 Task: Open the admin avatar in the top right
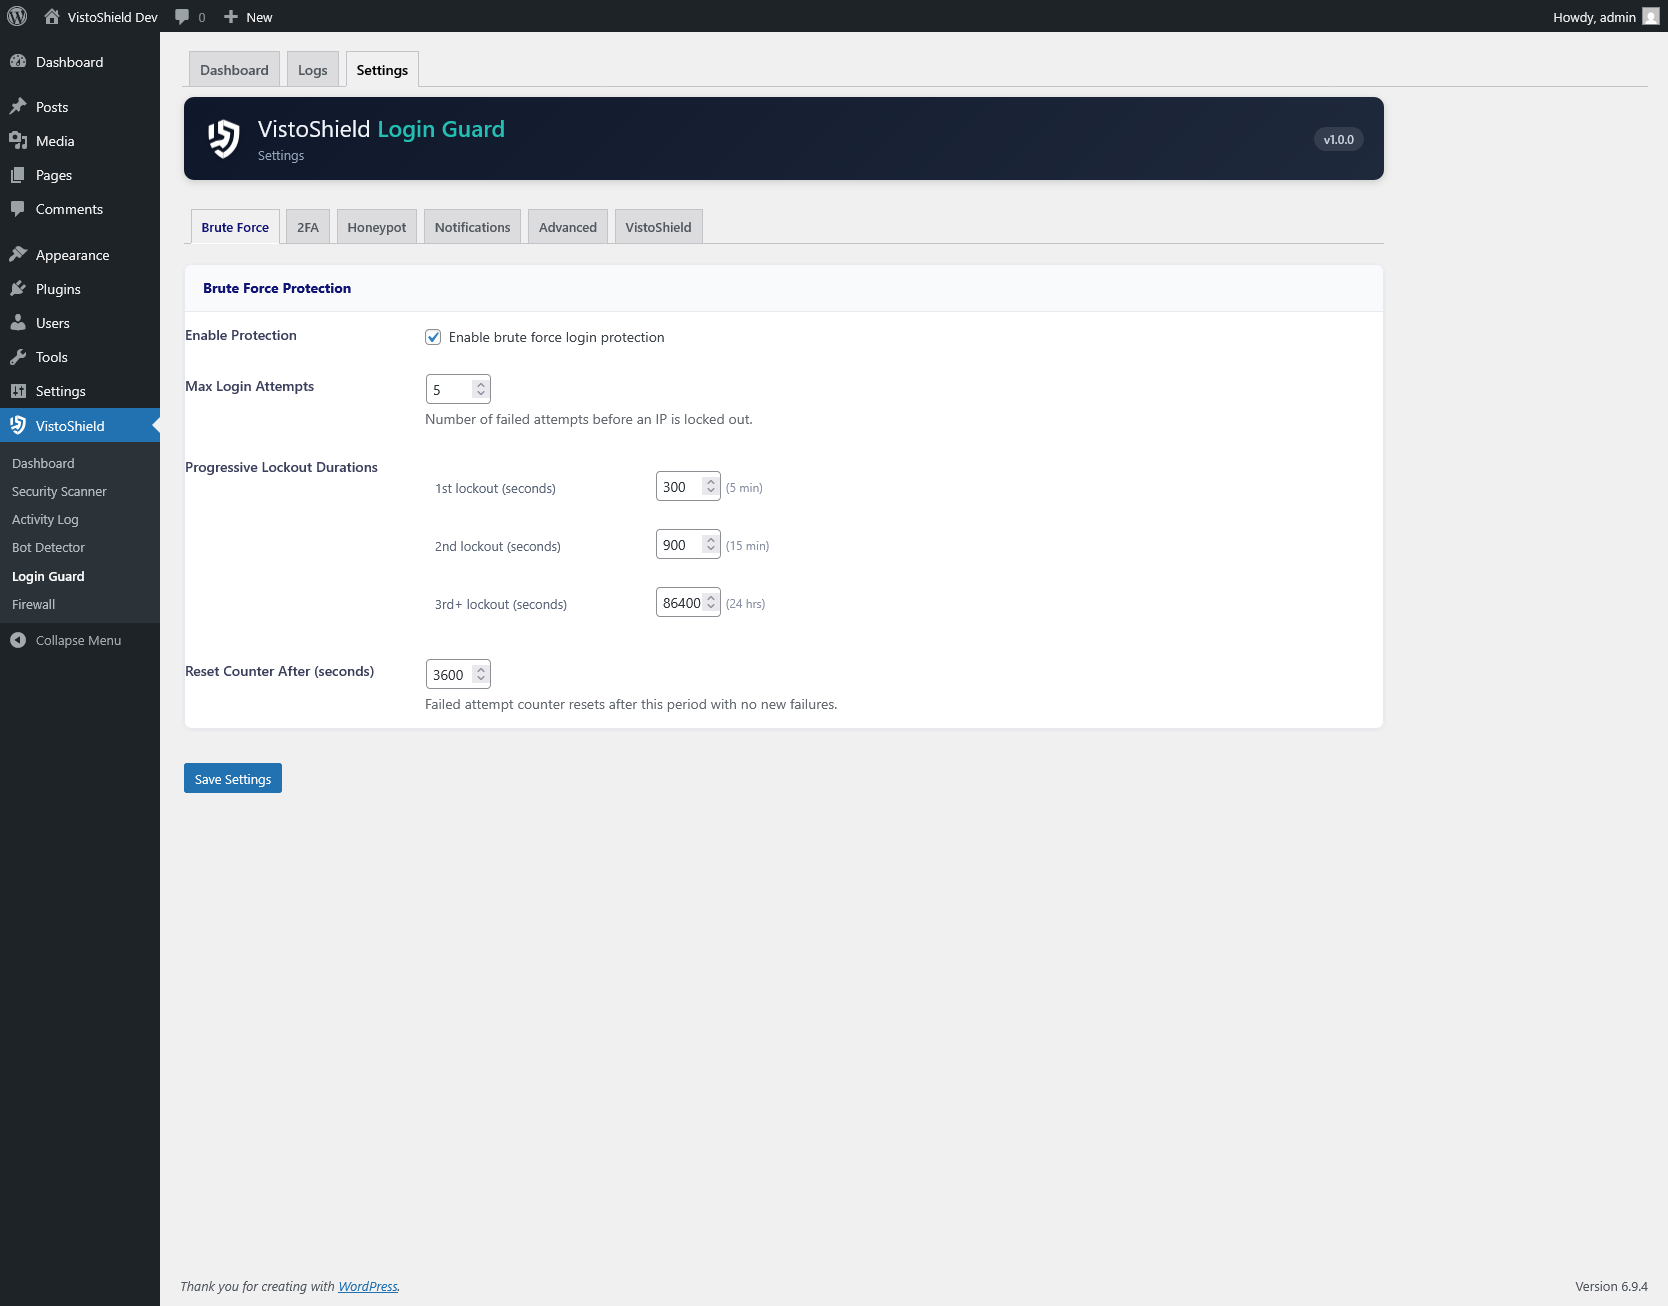1650,16
